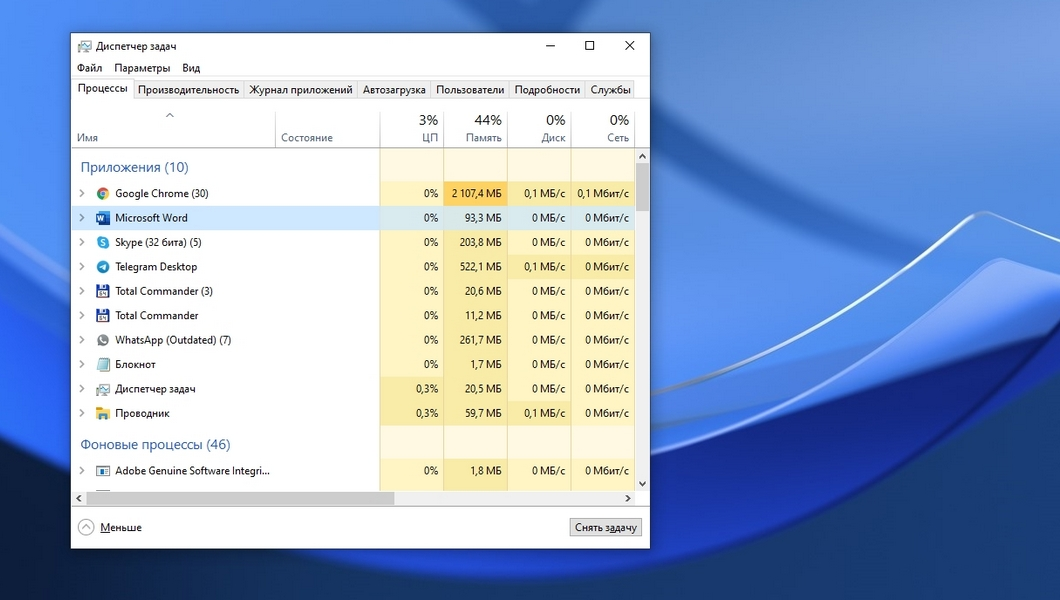Viewport: 1060px width, 600px height.
Task: Switch to the Производительность tab
Action: [189, 90]
